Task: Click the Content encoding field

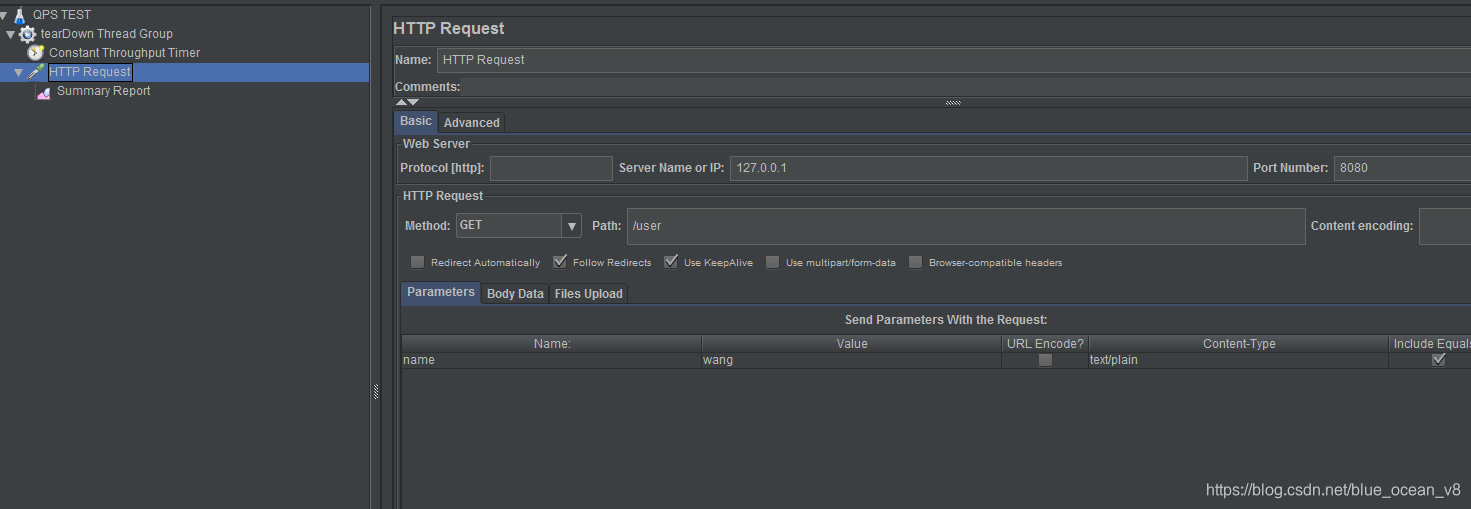Action: [x=1445, y=226]
